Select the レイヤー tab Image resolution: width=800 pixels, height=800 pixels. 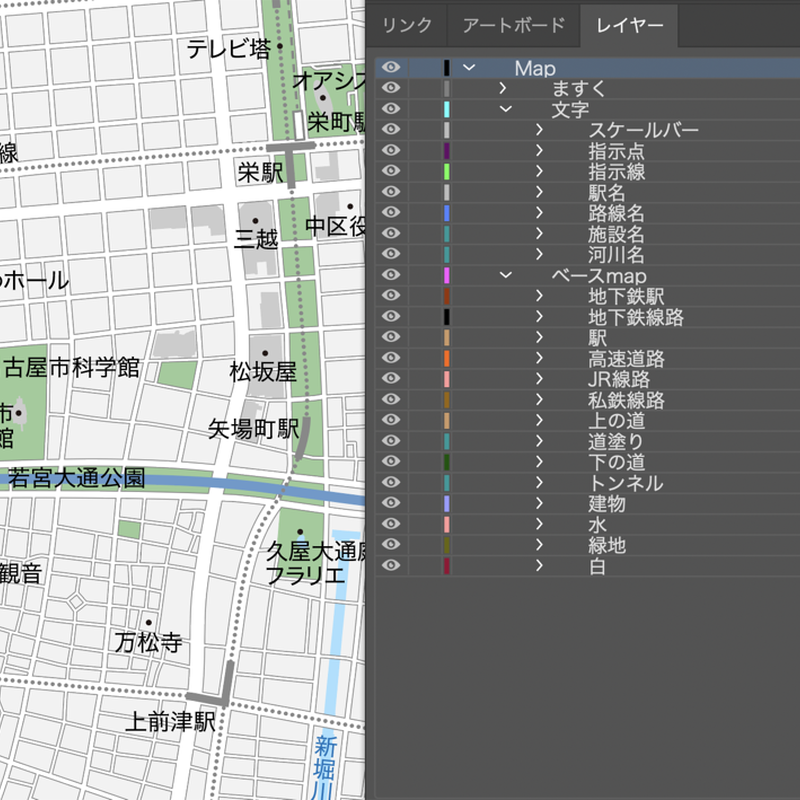click(x=629, y=25)
